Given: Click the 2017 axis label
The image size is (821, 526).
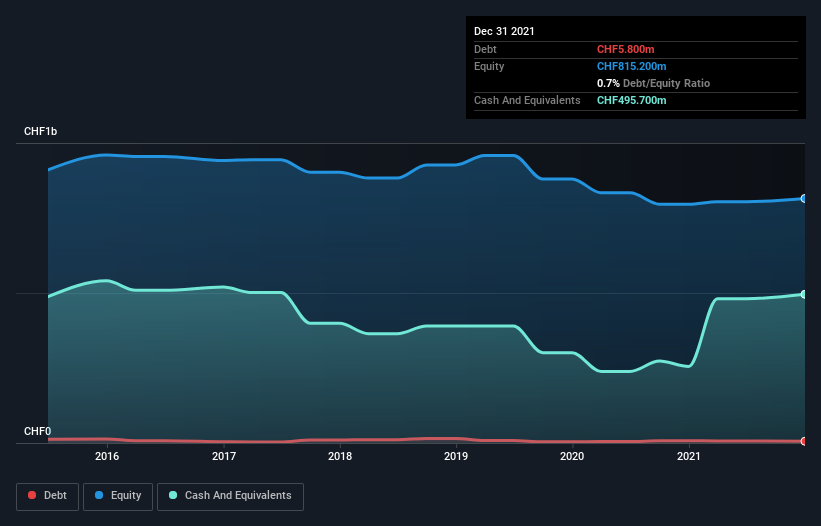Looking at the screenshot, I should coord(224,456).
